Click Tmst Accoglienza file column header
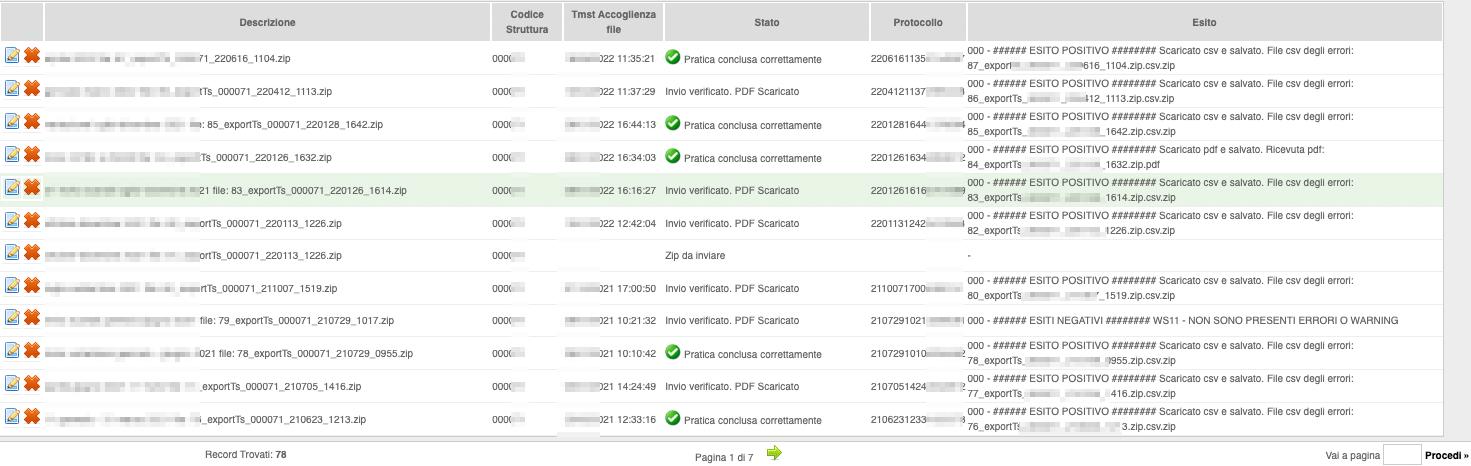This screenshot has width=1471, height=466. (612, 22)
